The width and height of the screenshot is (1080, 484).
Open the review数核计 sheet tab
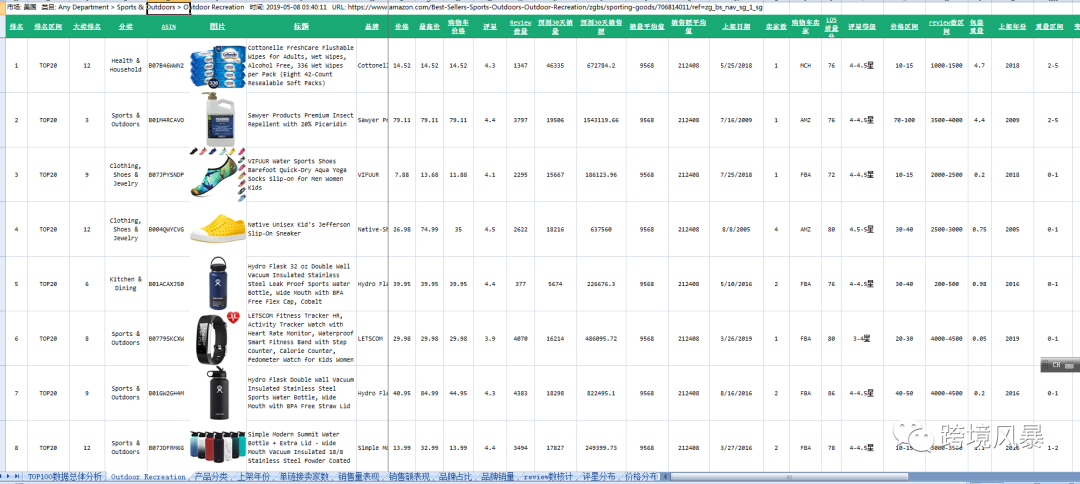point(550,476)
